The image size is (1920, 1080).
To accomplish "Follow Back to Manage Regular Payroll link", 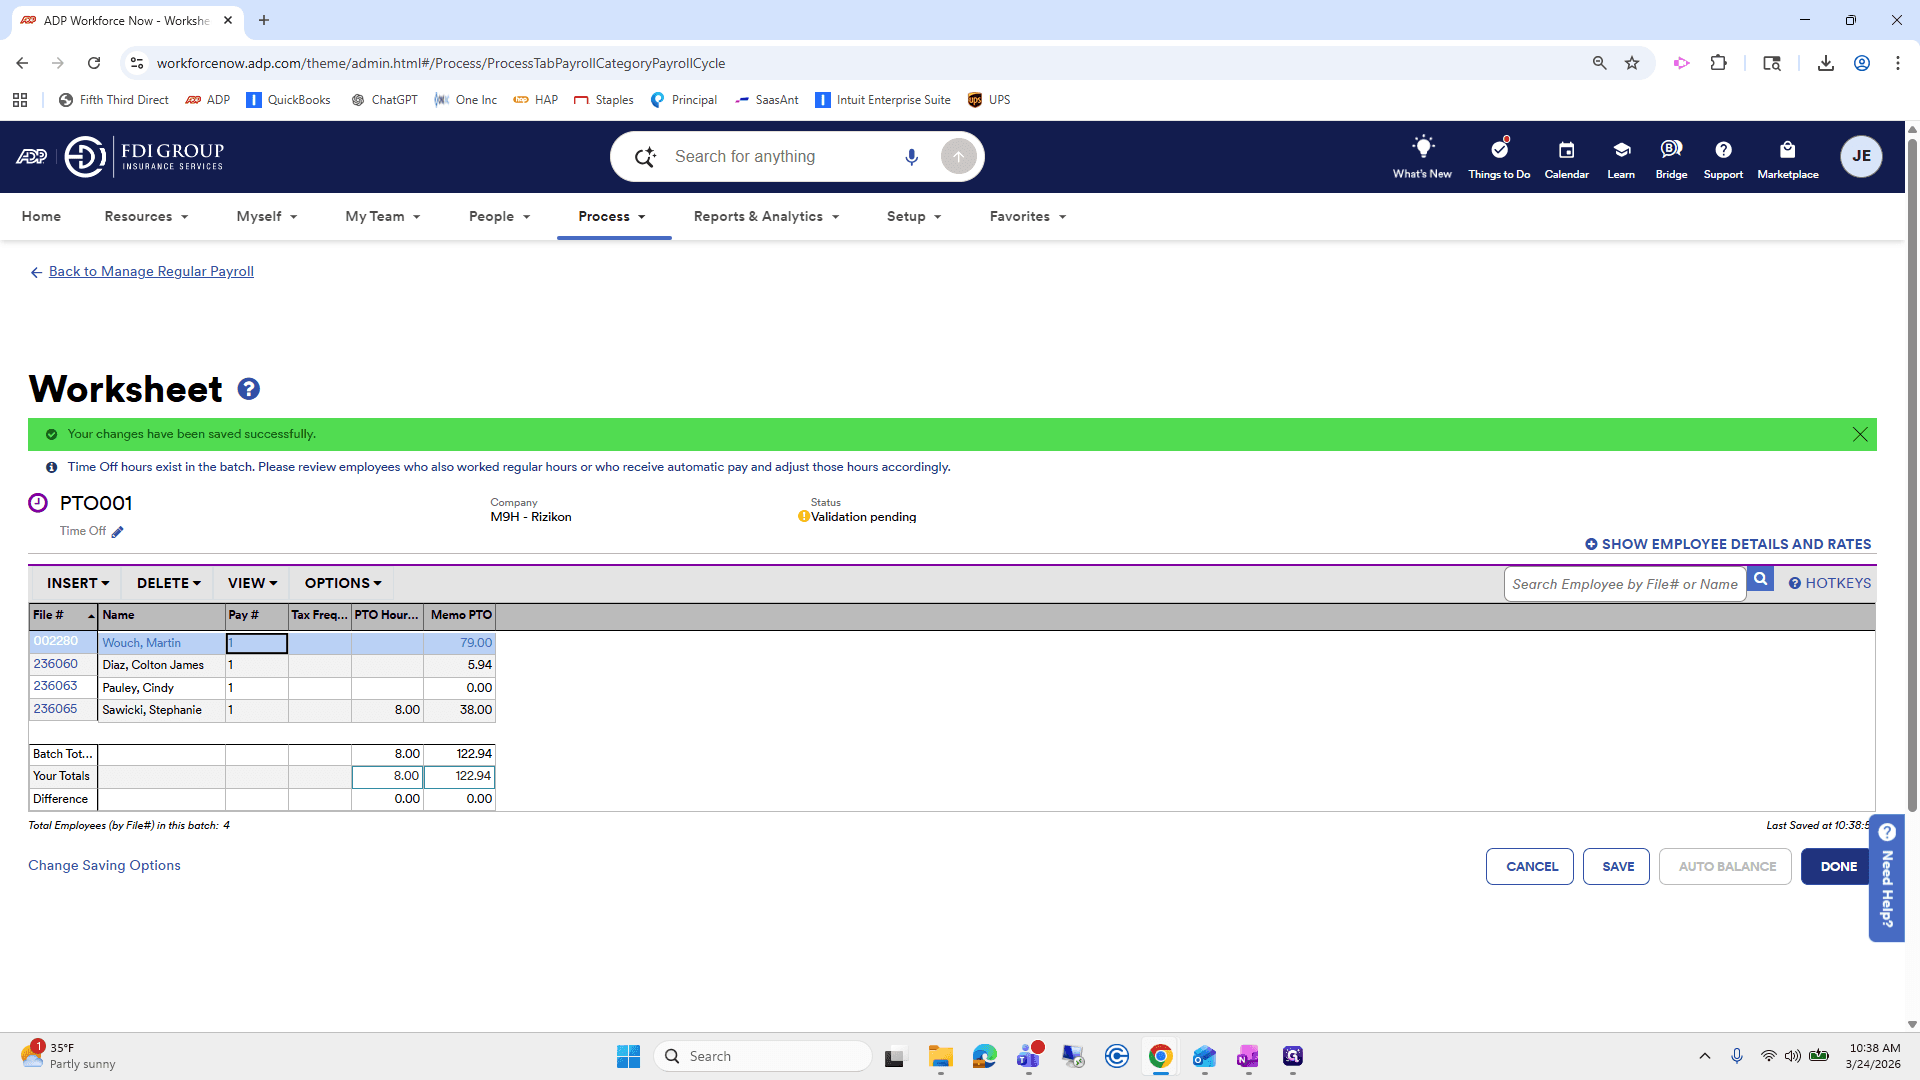I will pyautogui.click(x=151, y=271).
